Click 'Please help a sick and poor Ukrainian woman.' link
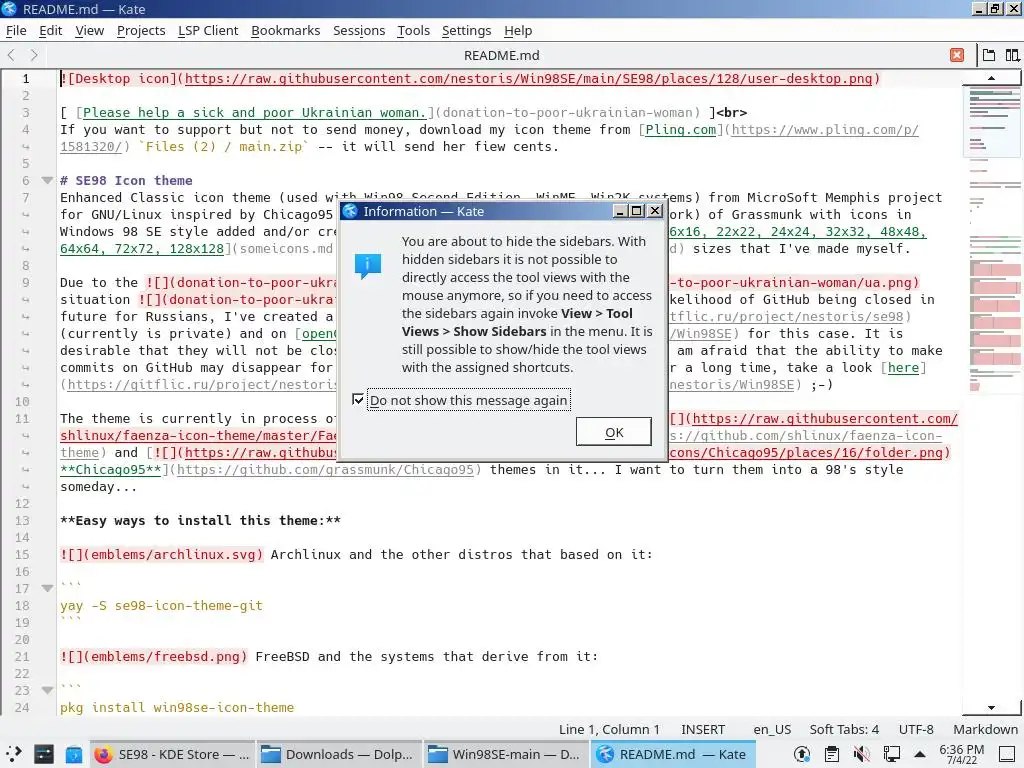Viewport: 1024px width, 768px height. pos(254,112)
